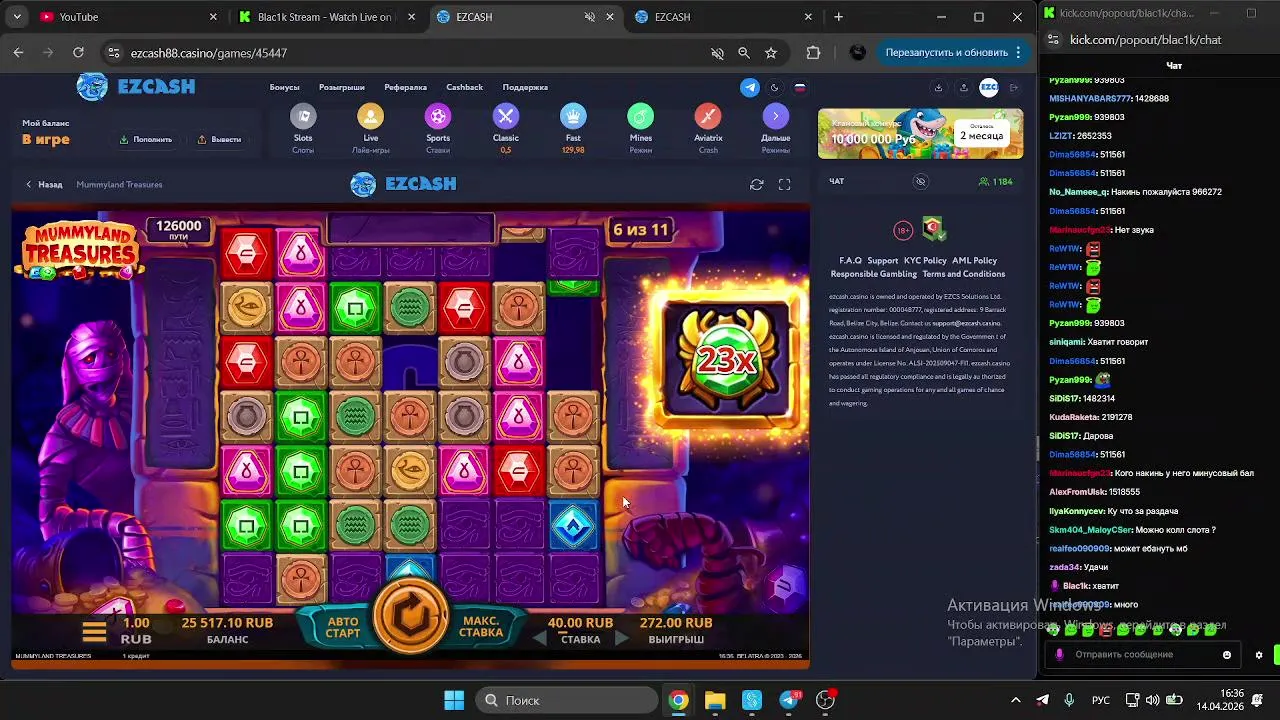Click the Вывести withdraw button
1280x720 pixels.
[219, 139]
